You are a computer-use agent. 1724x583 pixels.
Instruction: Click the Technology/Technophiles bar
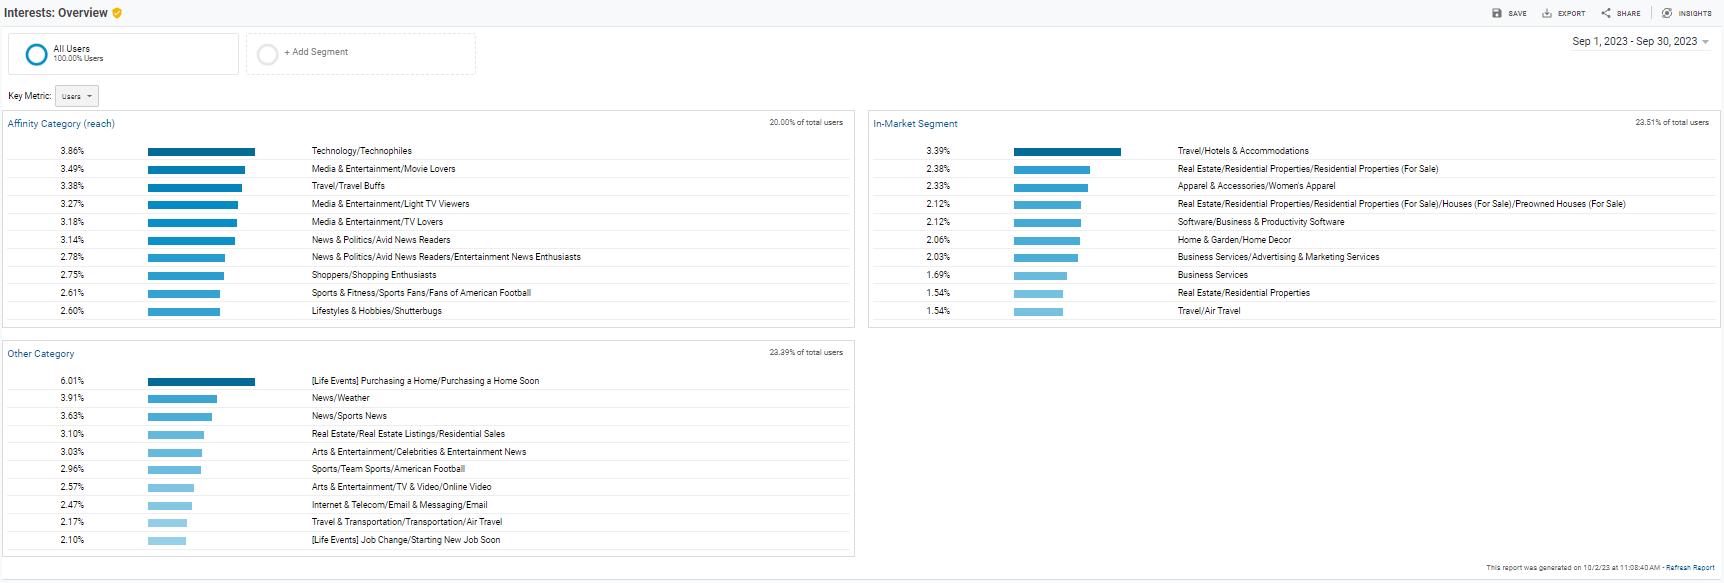[201, 152]
